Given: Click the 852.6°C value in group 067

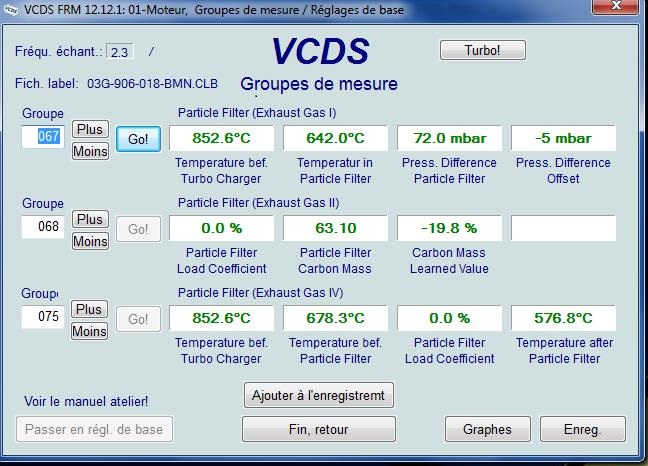Looking at the screenshot, I should 222,138.
